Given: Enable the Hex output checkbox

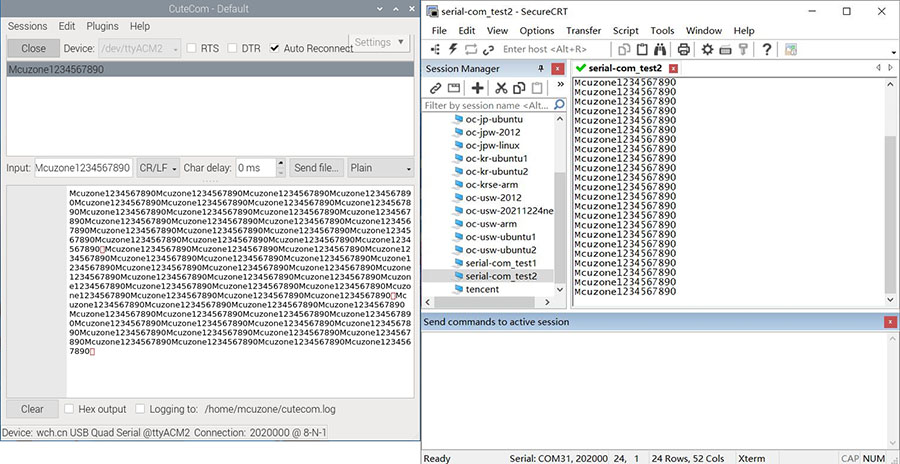Looking at the screenshot, I should tap(69, 409).
